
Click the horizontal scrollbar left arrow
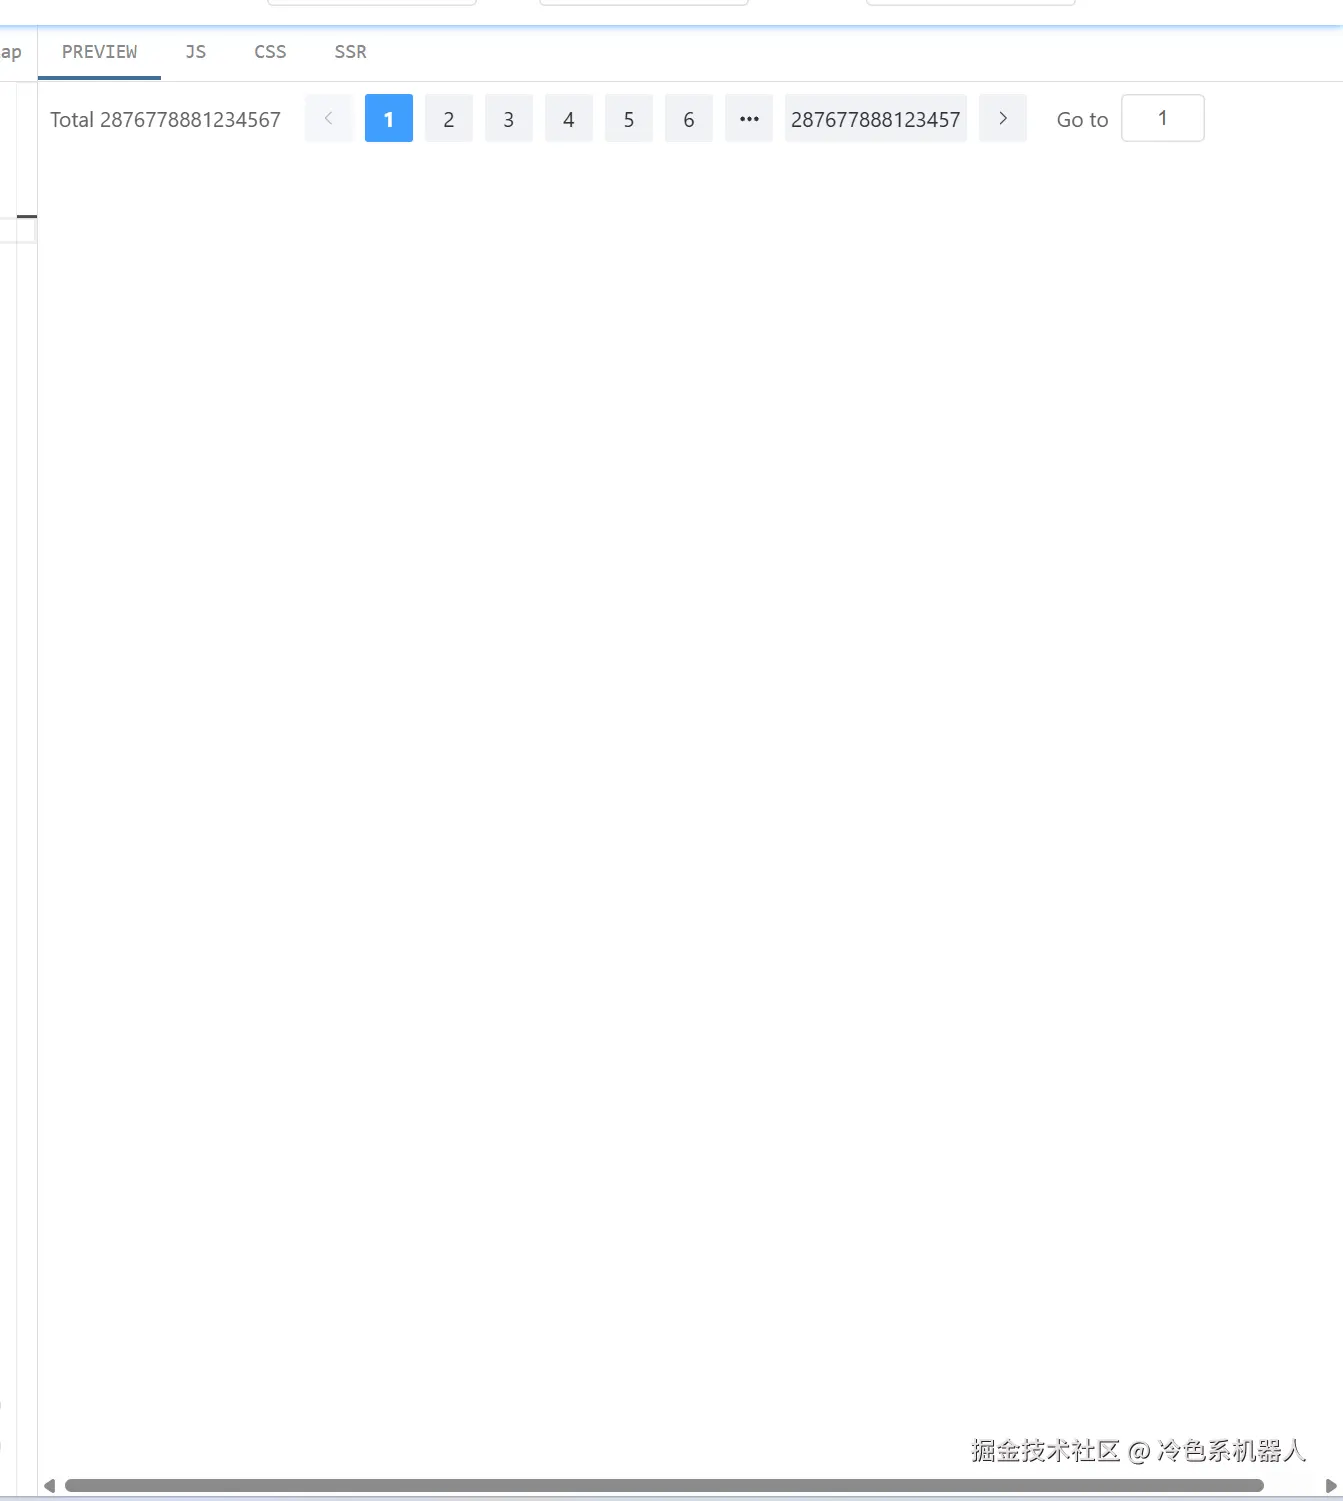tap(49, 1486)
